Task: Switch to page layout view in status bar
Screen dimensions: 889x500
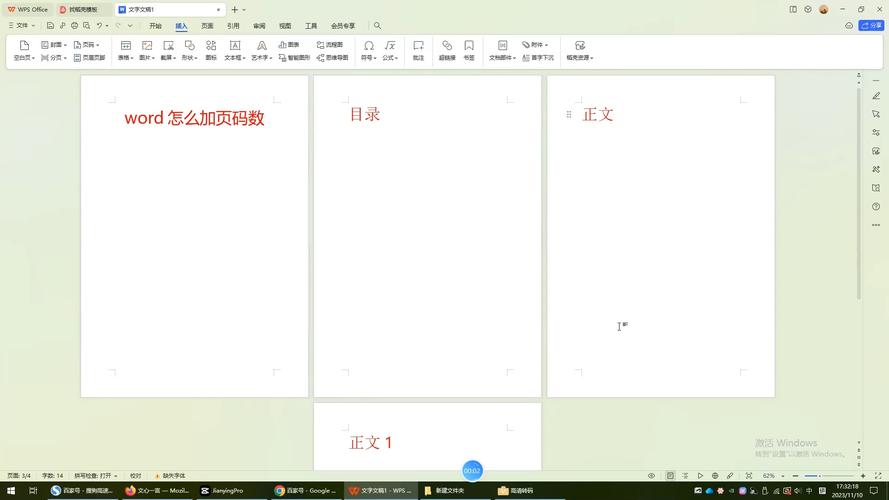Action: (670, 476)
